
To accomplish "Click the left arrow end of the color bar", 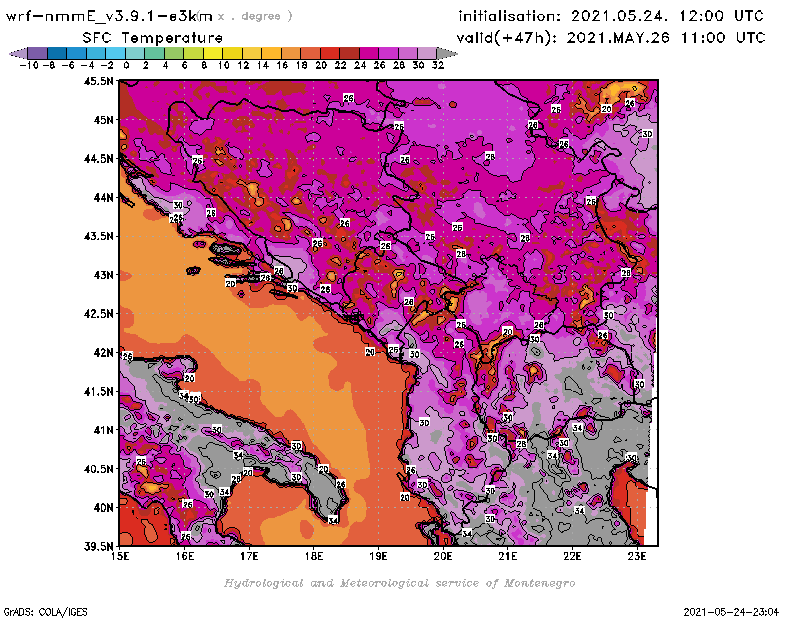I will (x=18, y=53).
